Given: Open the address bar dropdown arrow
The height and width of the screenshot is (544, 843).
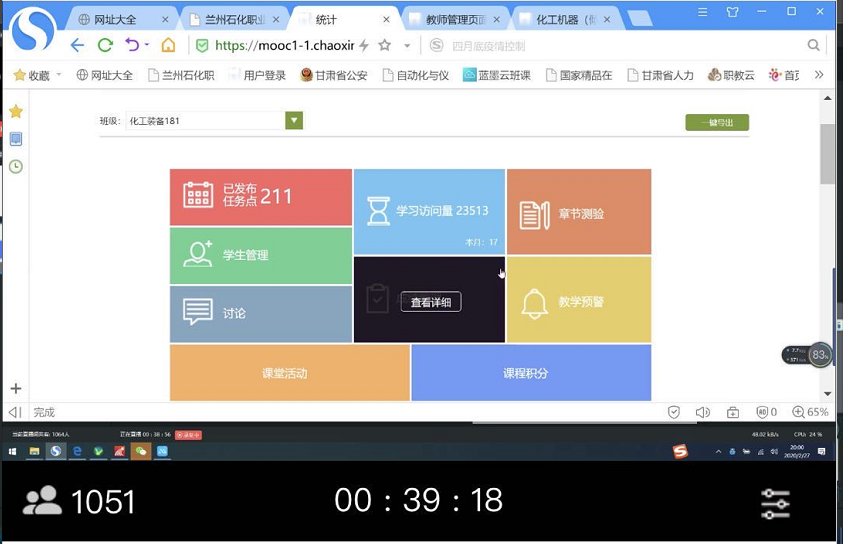Looking at the screenshot, I should pos(407,45).
